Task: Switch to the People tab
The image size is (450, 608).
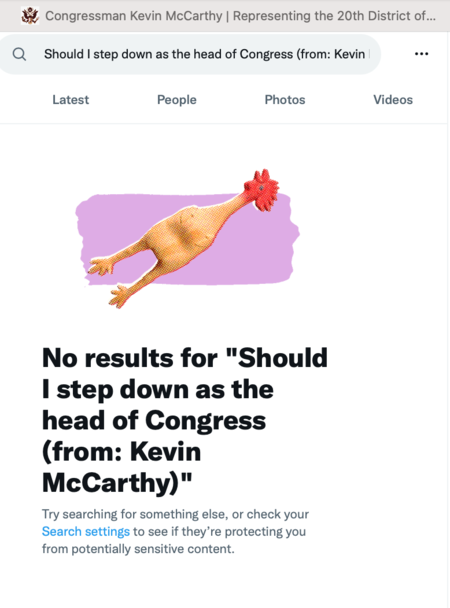Action: (177, 100)
